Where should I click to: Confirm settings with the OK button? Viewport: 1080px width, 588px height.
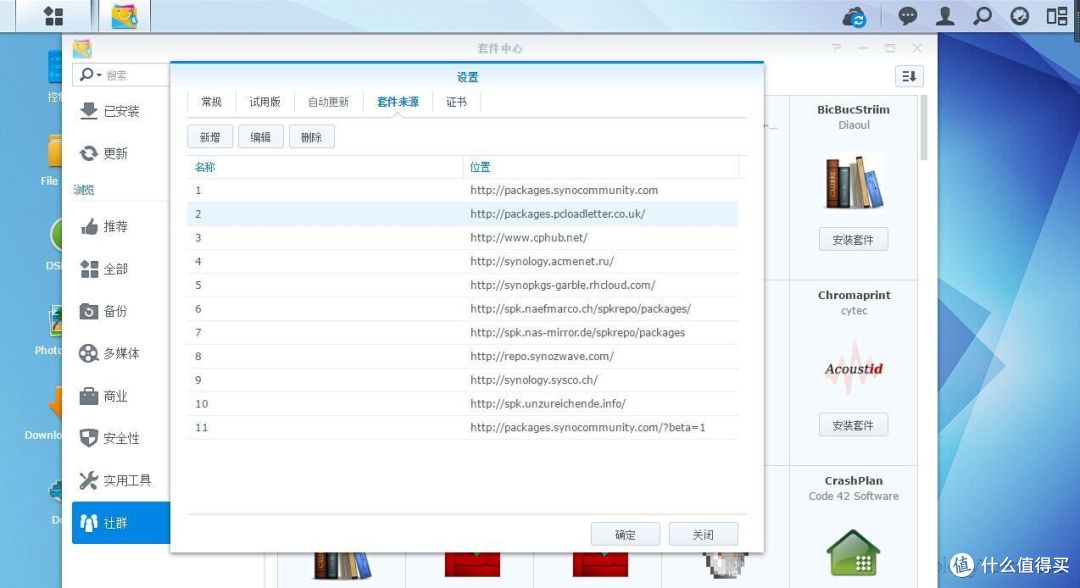[625, 534]
